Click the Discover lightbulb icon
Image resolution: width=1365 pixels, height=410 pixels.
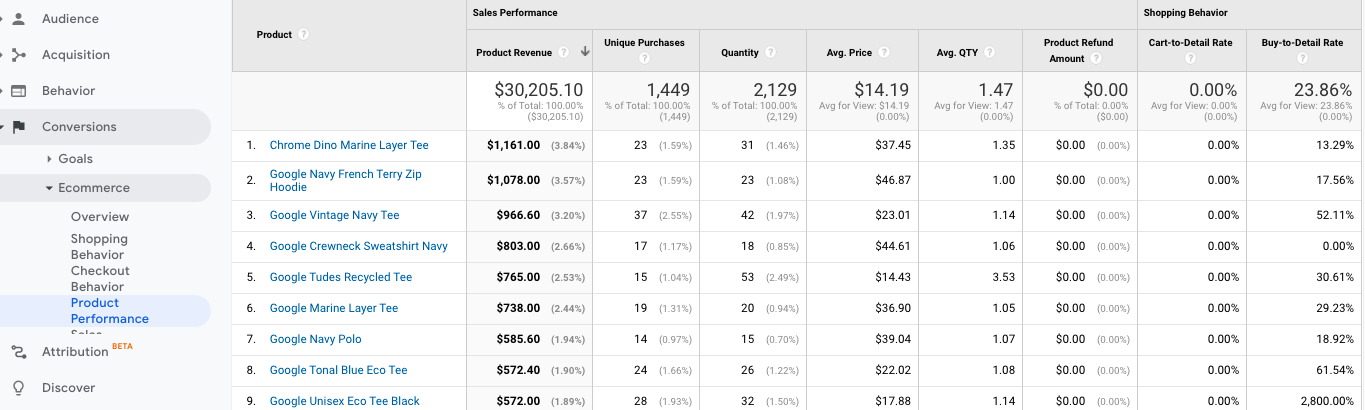coord(19,388)
